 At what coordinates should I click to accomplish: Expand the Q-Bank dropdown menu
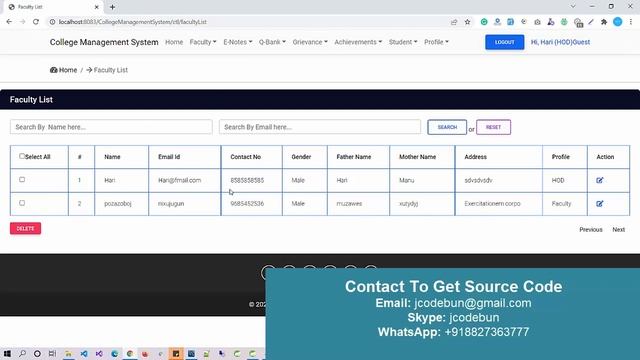pos(272,42)
